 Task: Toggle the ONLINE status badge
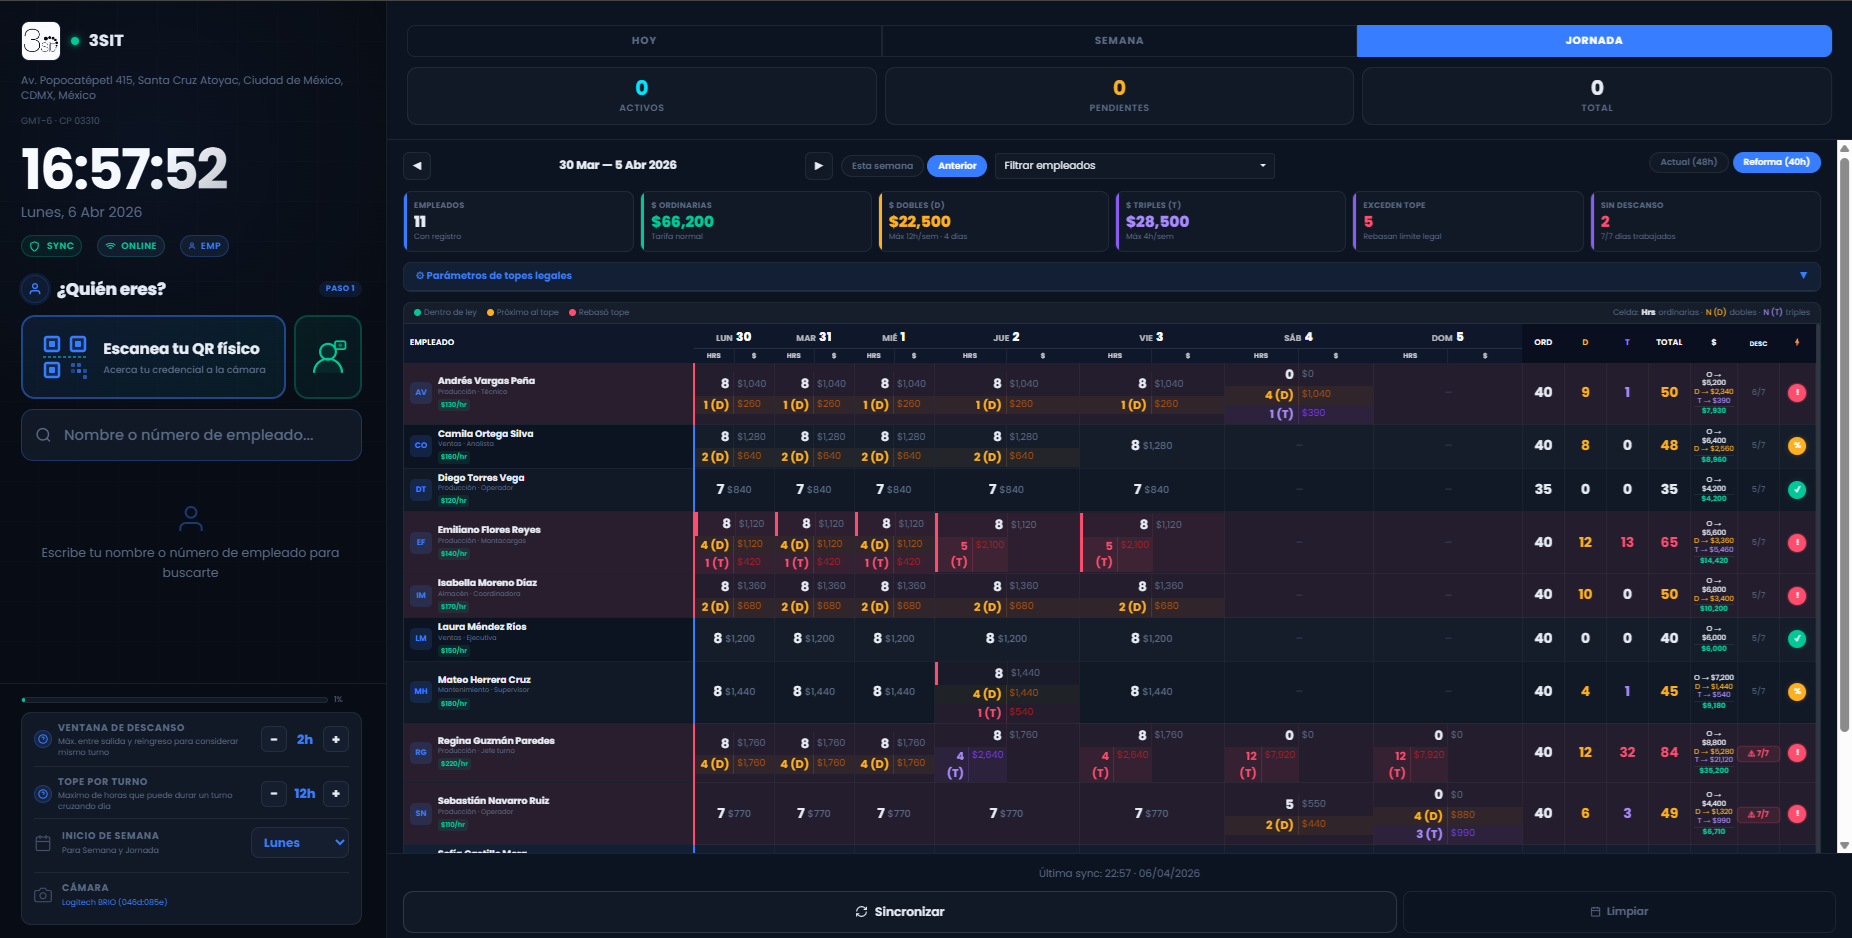(131, 246)
